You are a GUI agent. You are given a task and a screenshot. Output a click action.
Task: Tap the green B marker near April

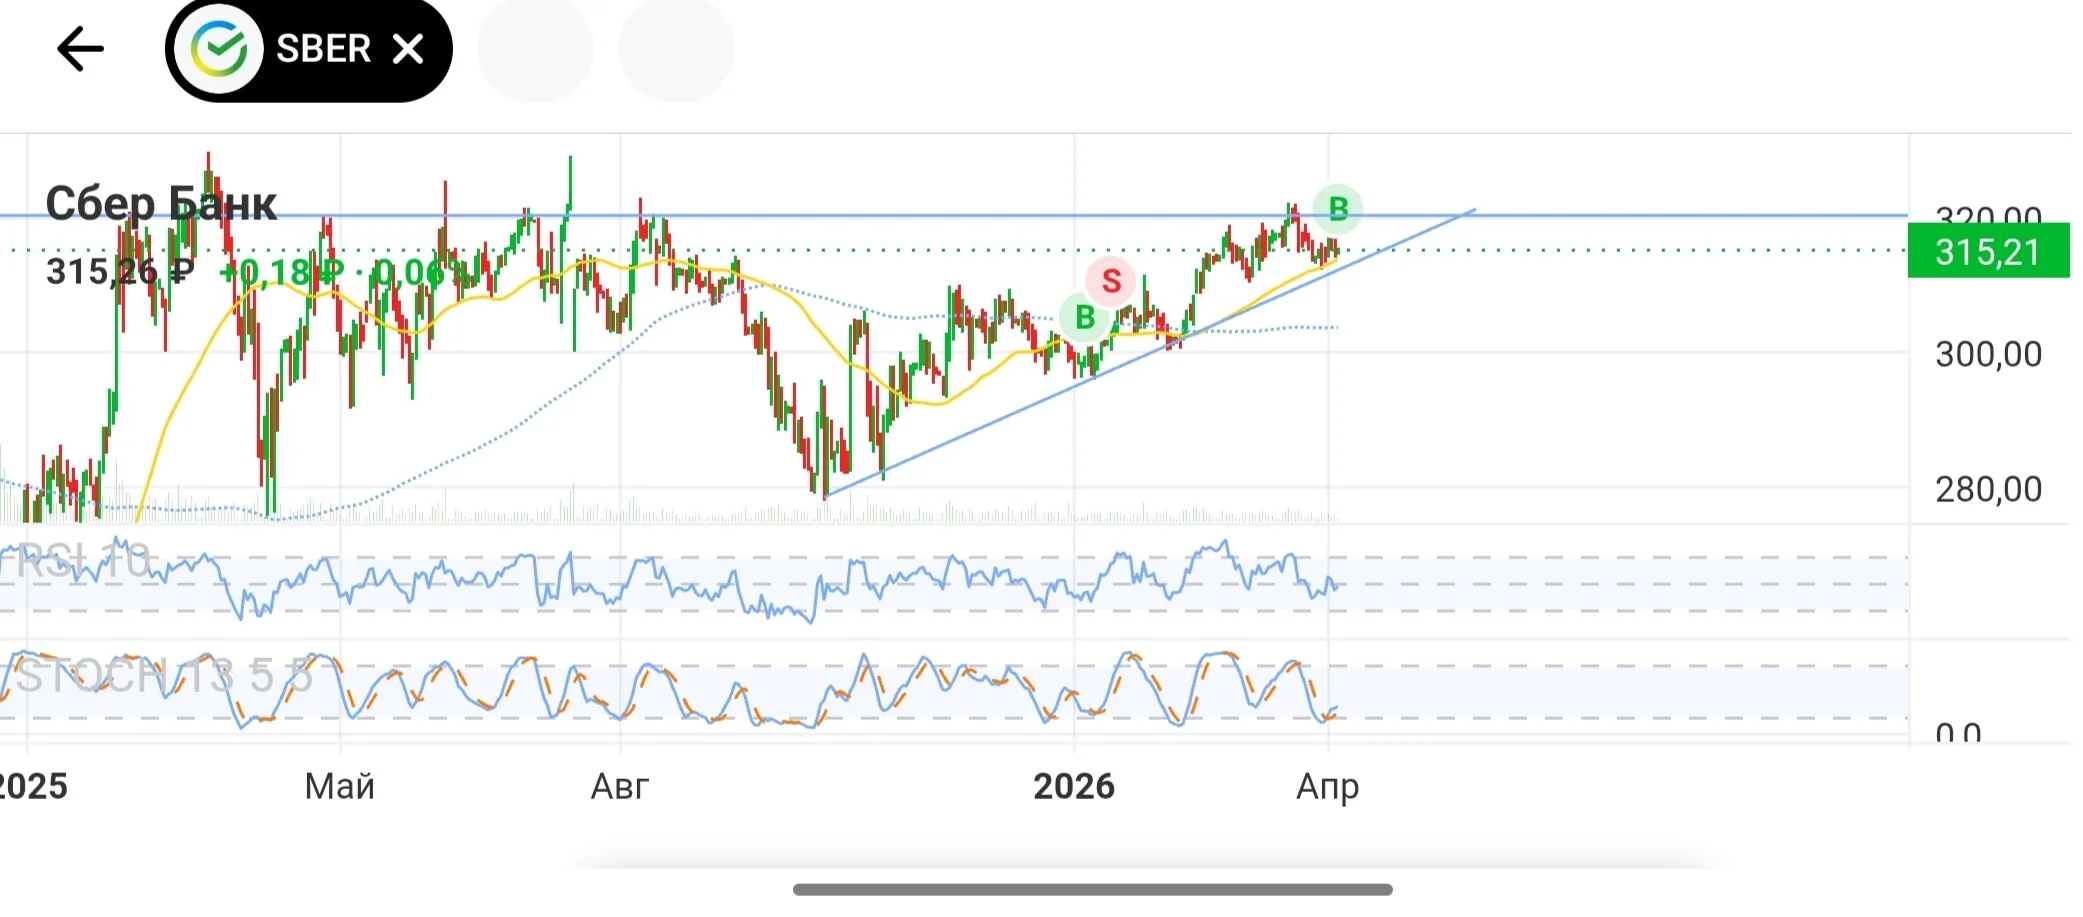pyautogui.click(x=1338, y=209)
